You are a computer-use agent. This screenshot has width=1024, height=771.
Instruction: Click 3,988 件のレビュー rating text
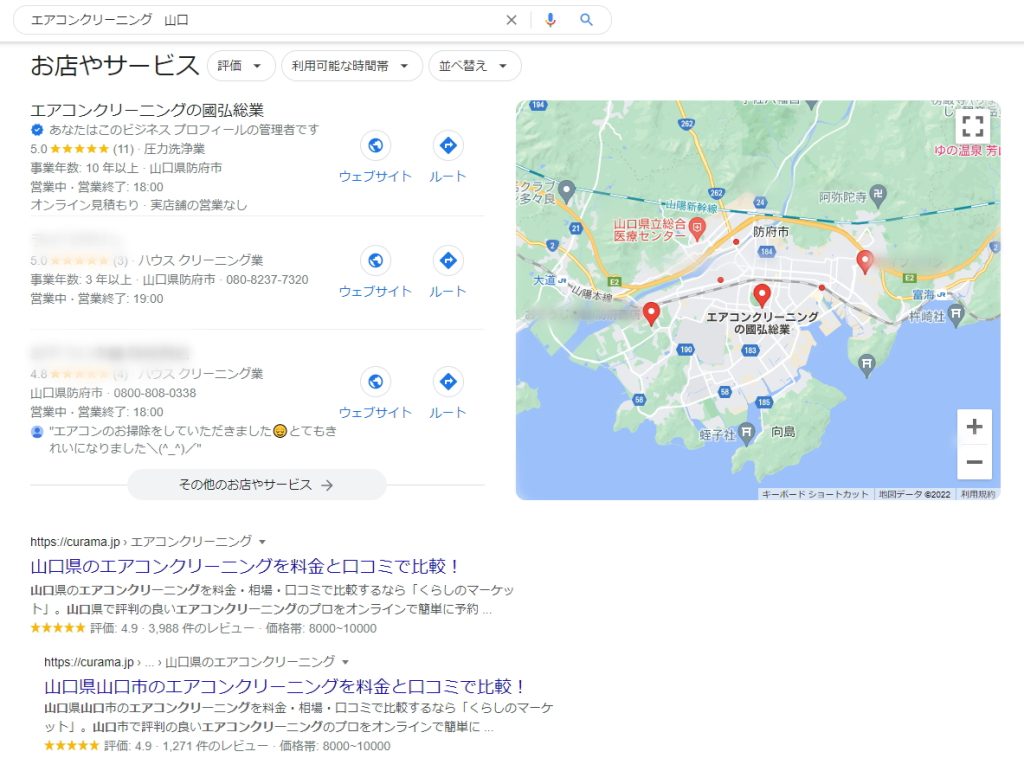[x=201, y=628]
